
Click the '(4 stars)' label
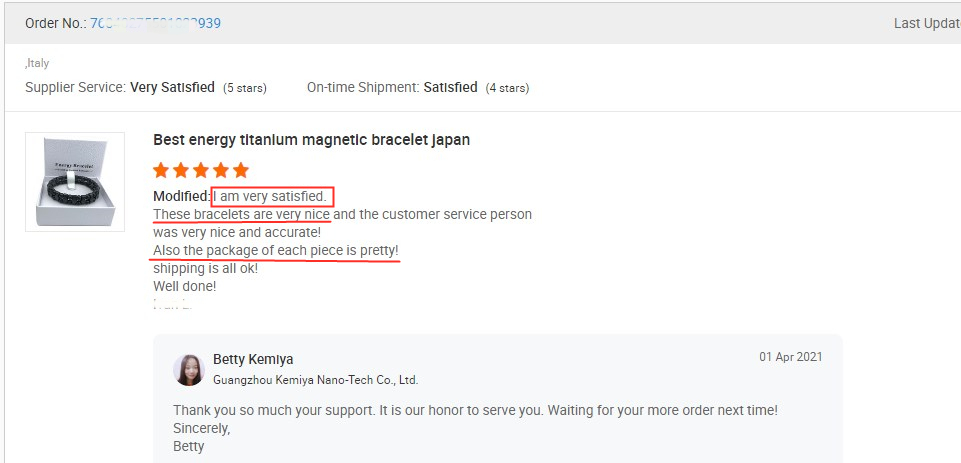pos(507,88)
